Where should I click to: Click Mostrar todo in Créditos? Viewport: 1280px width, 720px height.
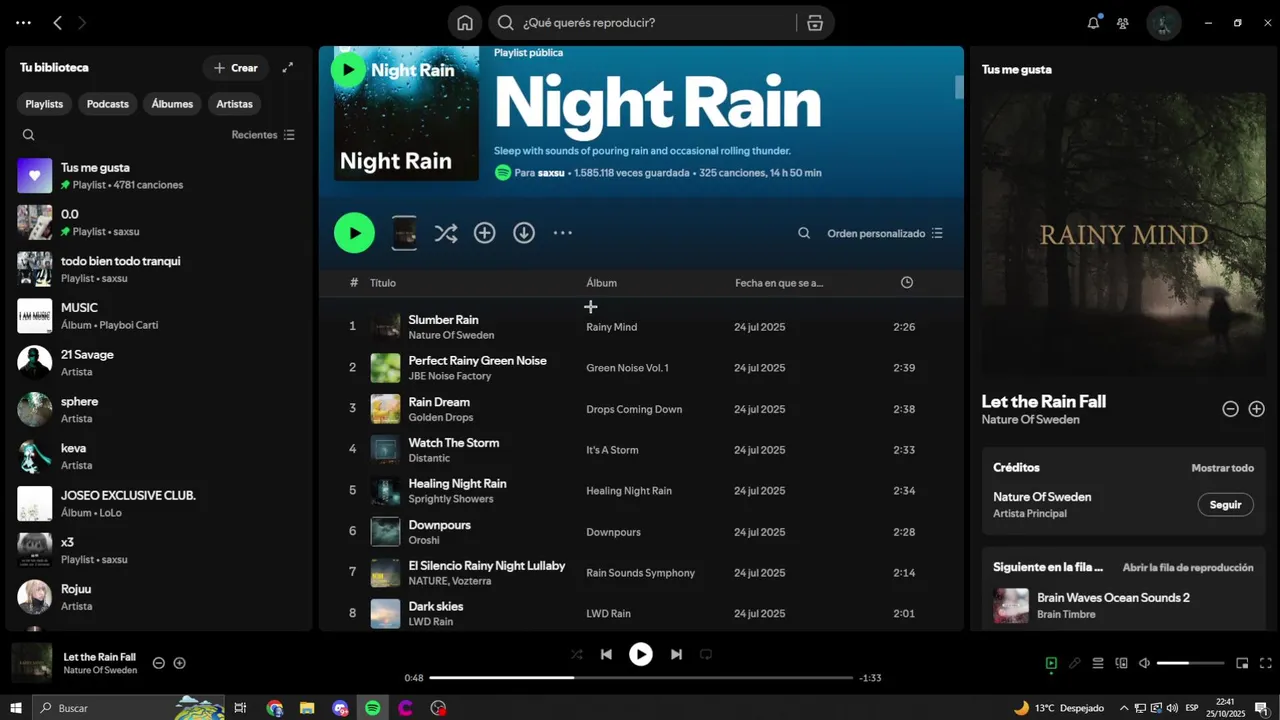click(x=1222, y=468)
